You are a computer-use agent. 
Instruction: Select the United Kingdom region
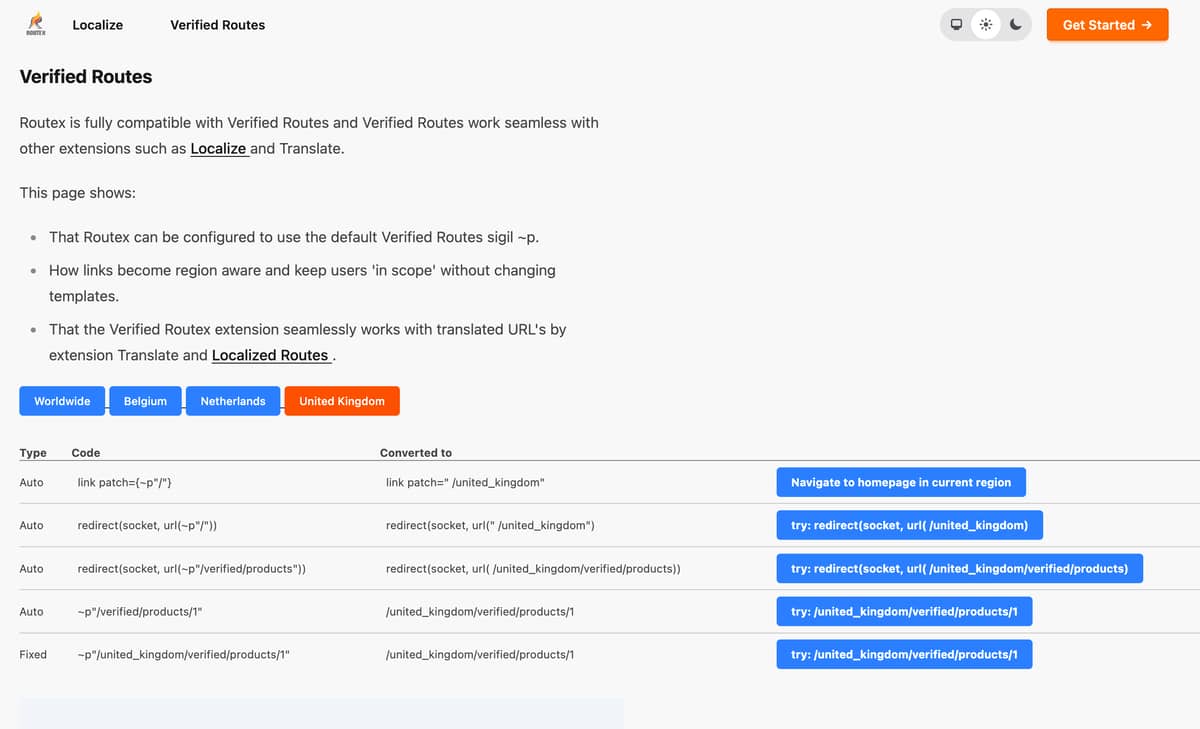click(342, 401)
